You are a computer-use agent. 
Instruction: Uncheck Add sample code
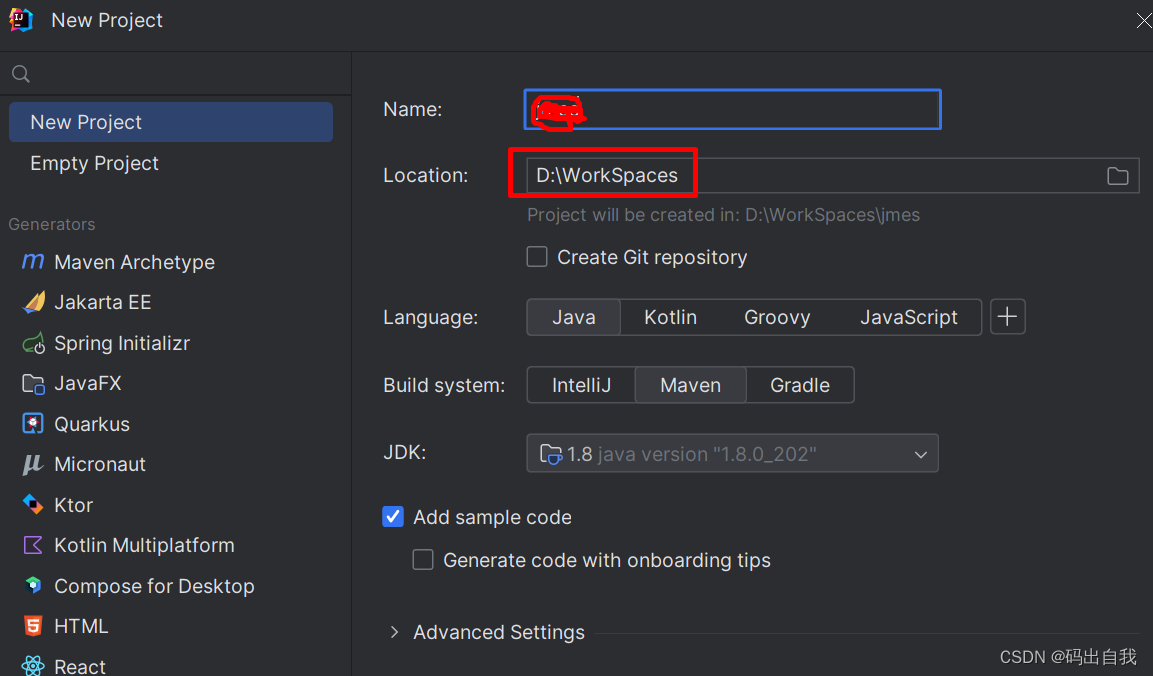point(393,516)
